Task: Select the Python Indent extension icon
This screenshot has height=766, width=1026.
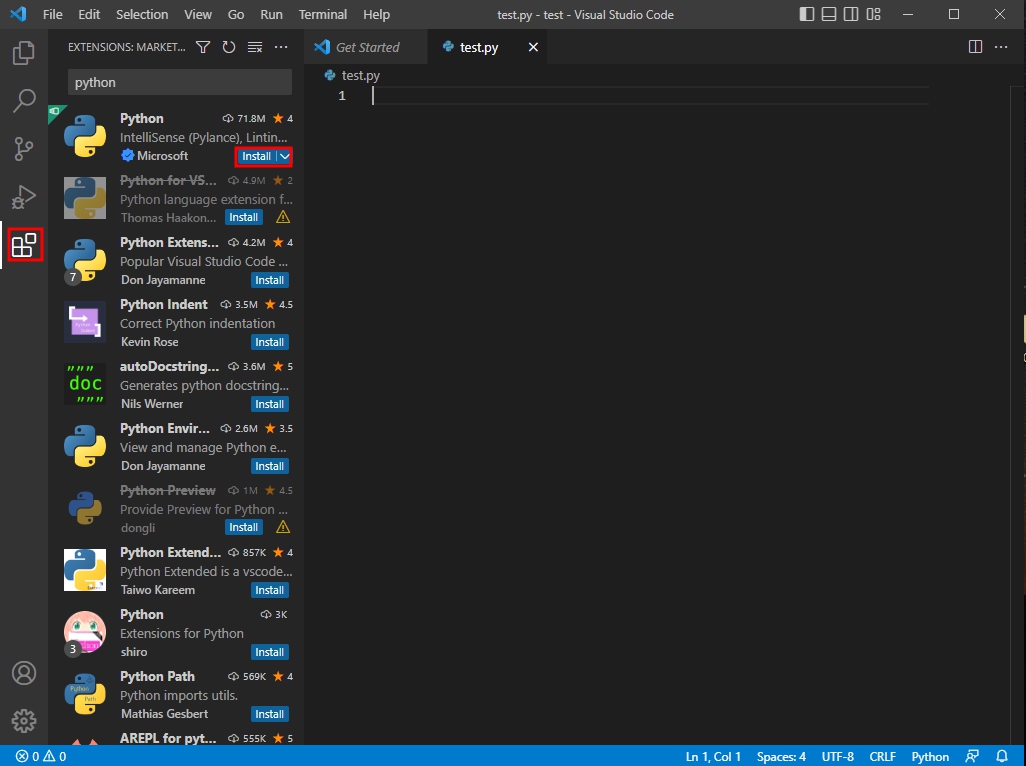Action: (85, 322)
